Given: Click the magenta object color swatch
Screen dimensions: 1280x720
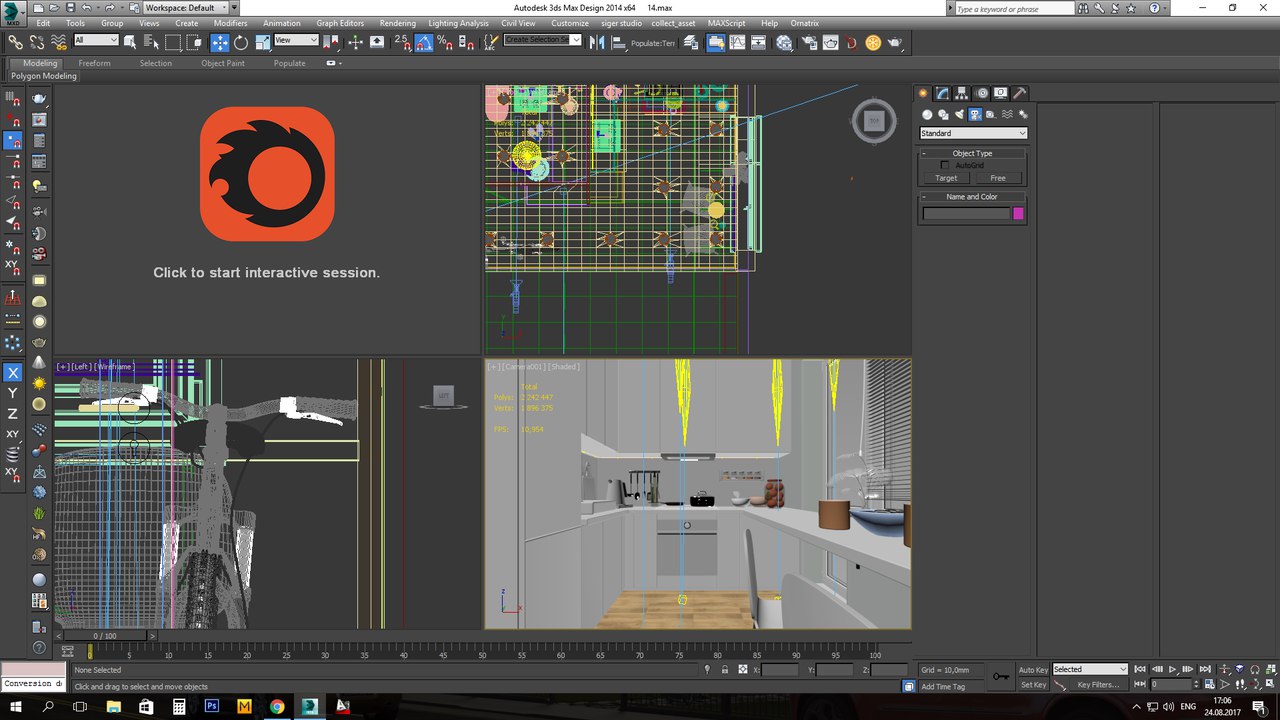Looking at the screenshot, I should coord(1019,213).
